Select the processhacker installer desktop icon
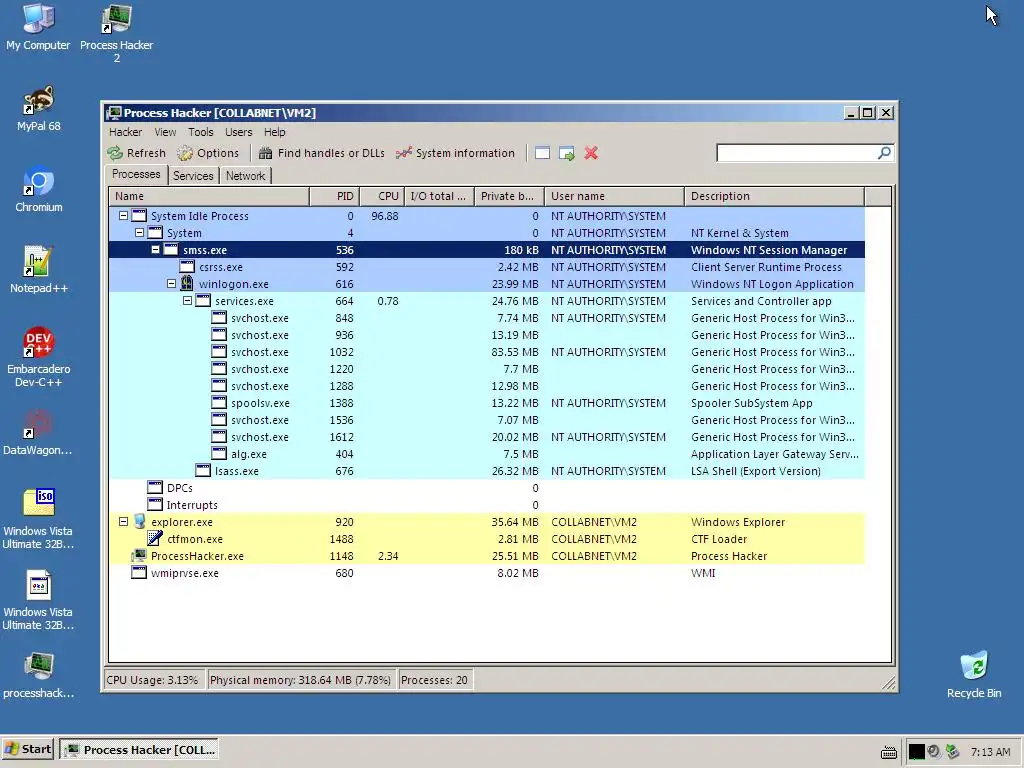Screen dimensions: 1024x768 [x=39, y=675]
